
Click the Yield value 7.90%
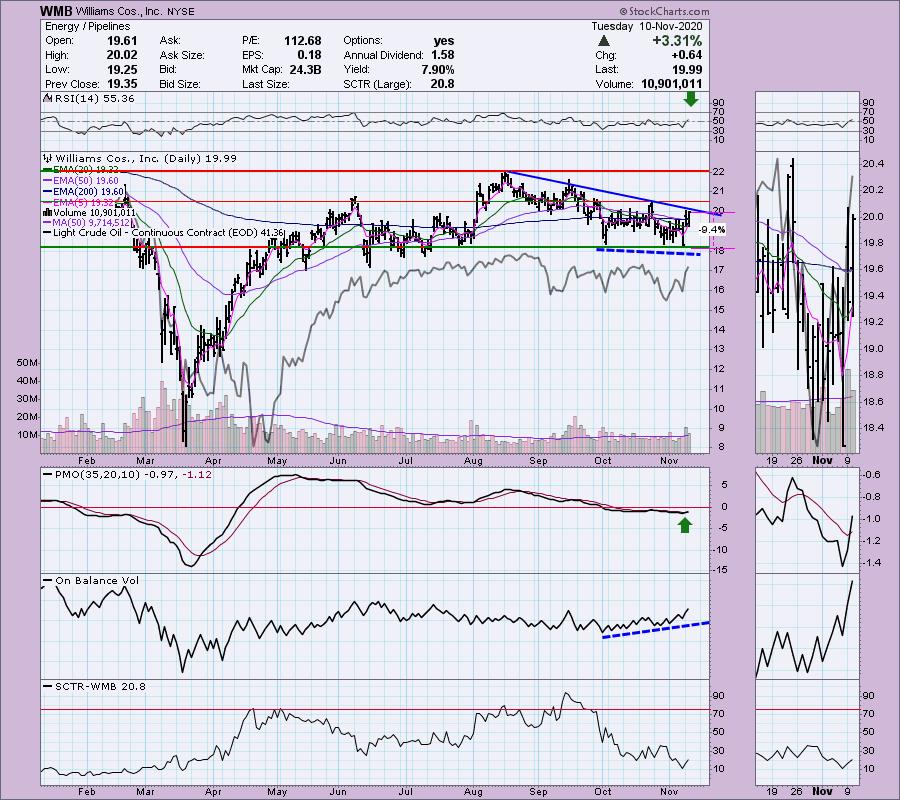[x=437, y=69]
